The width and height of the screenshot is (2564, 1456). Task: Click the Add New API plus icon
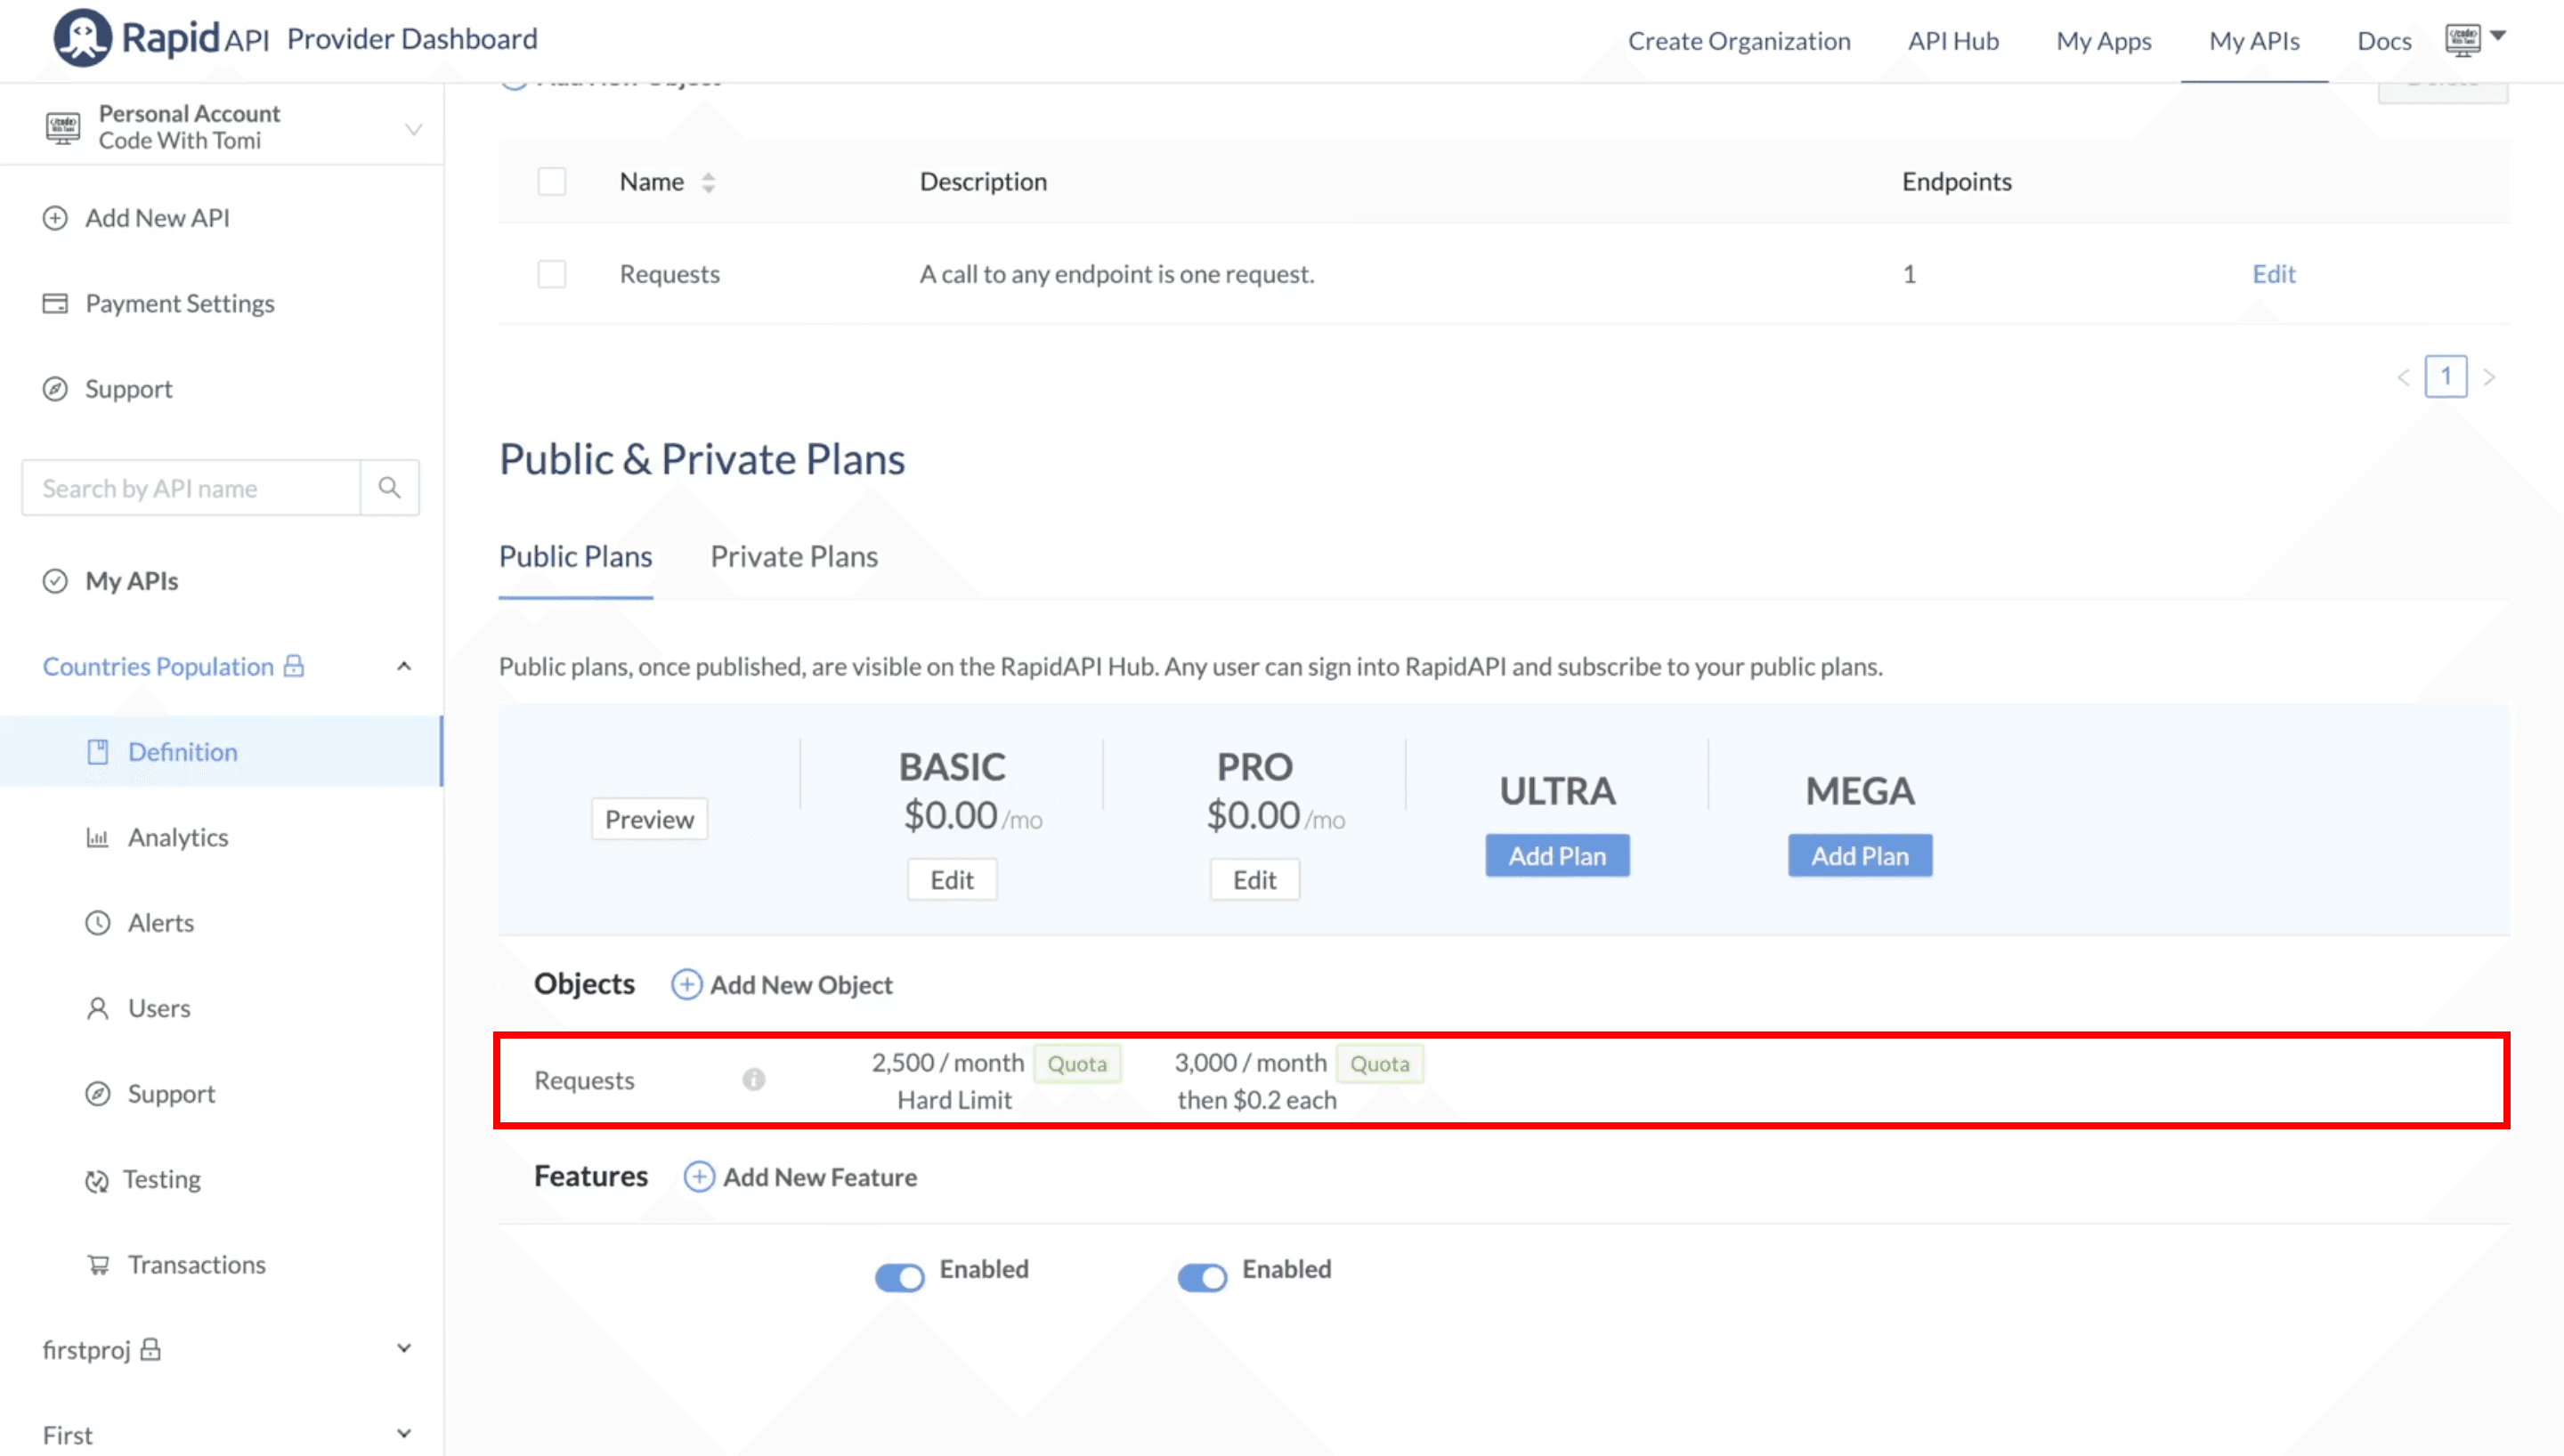[x=55, y=218]
